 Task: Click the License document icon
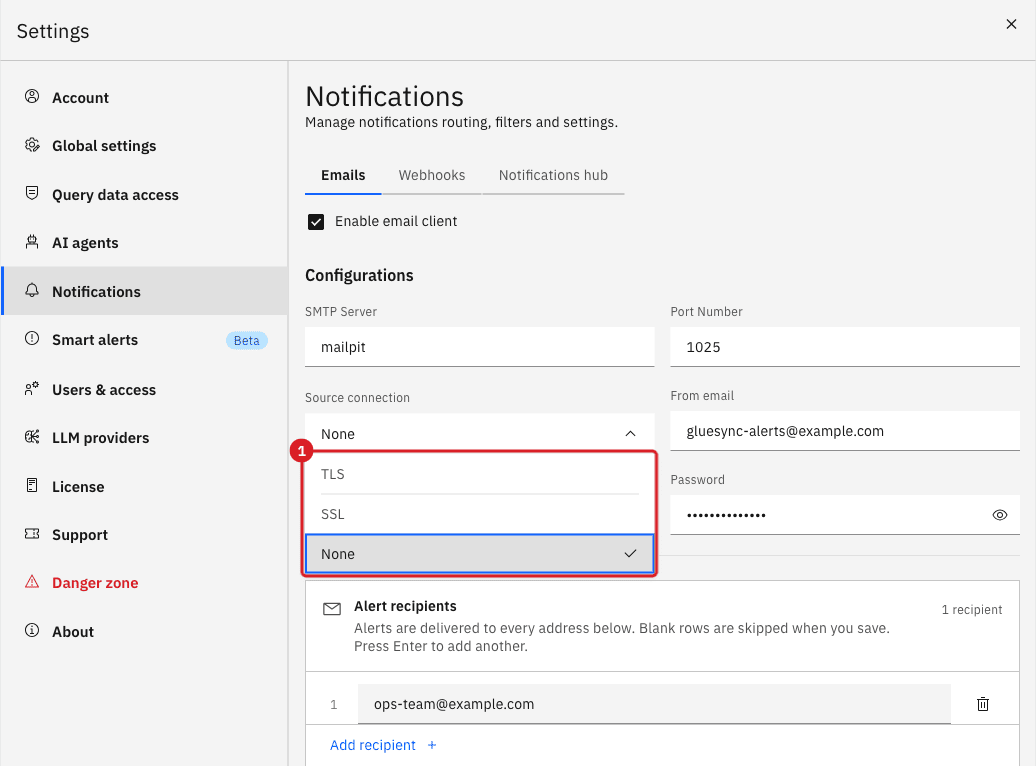tap(32, 486)
